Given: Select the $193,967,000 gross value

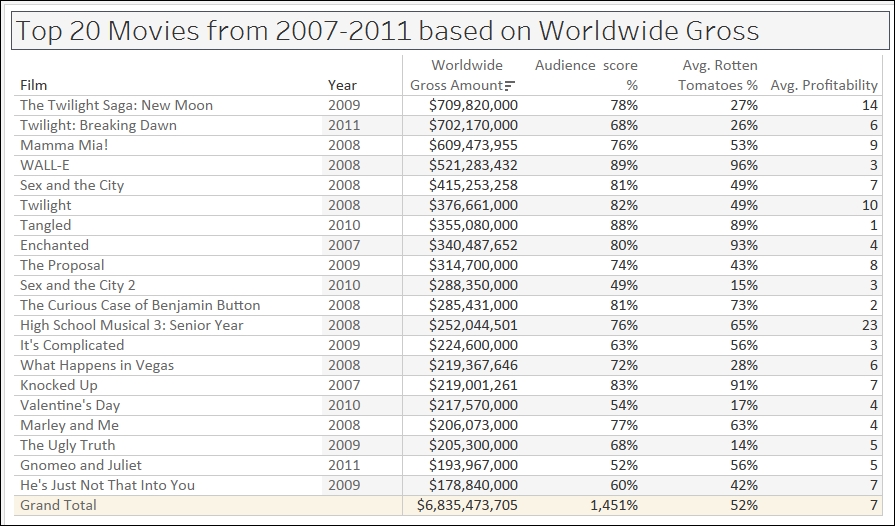Looking at the screenshot, I should (473, 465).
